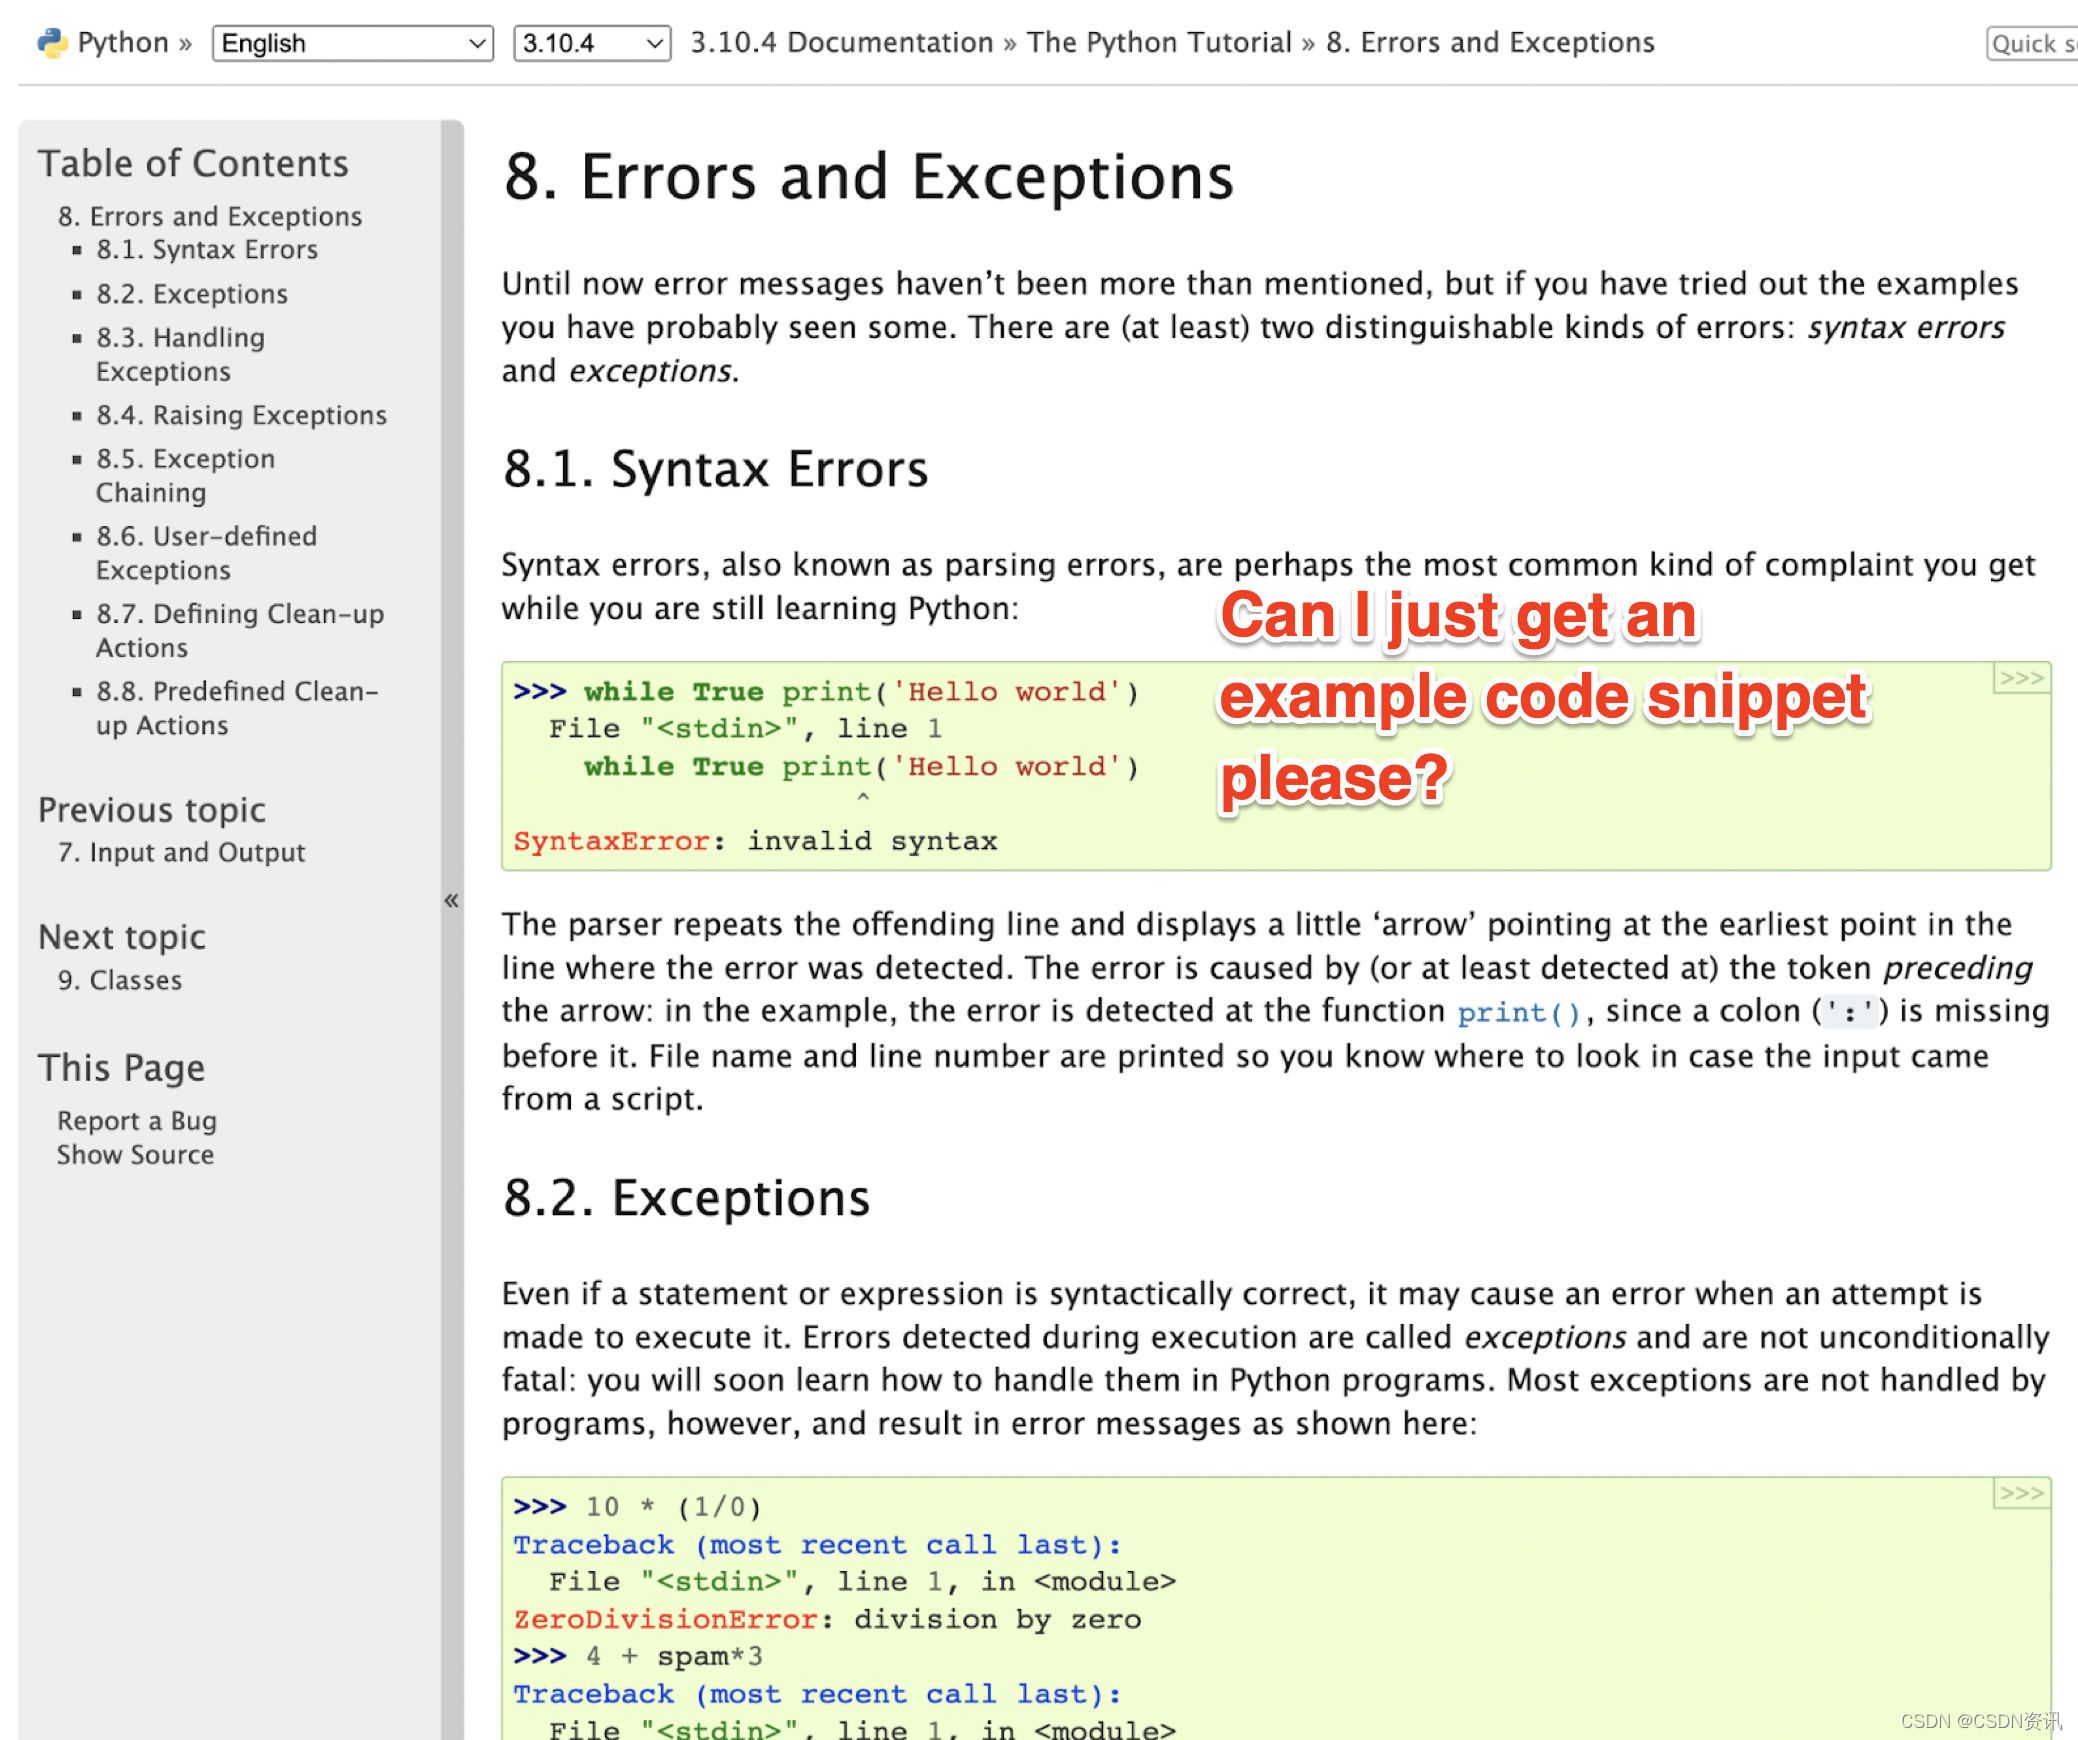Viewport: 2078px width, 1740px height.
Task: Click the Show Source link
Action: (135, 1155)
